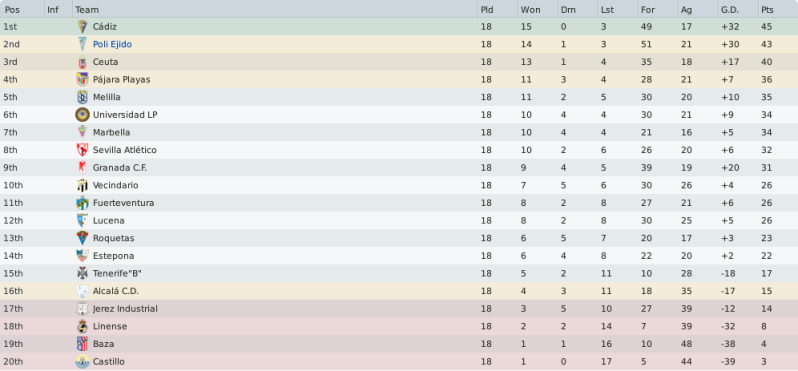Click the Pájara Playas team name
The image size is (798, 371).
click(x=121, y=80)
